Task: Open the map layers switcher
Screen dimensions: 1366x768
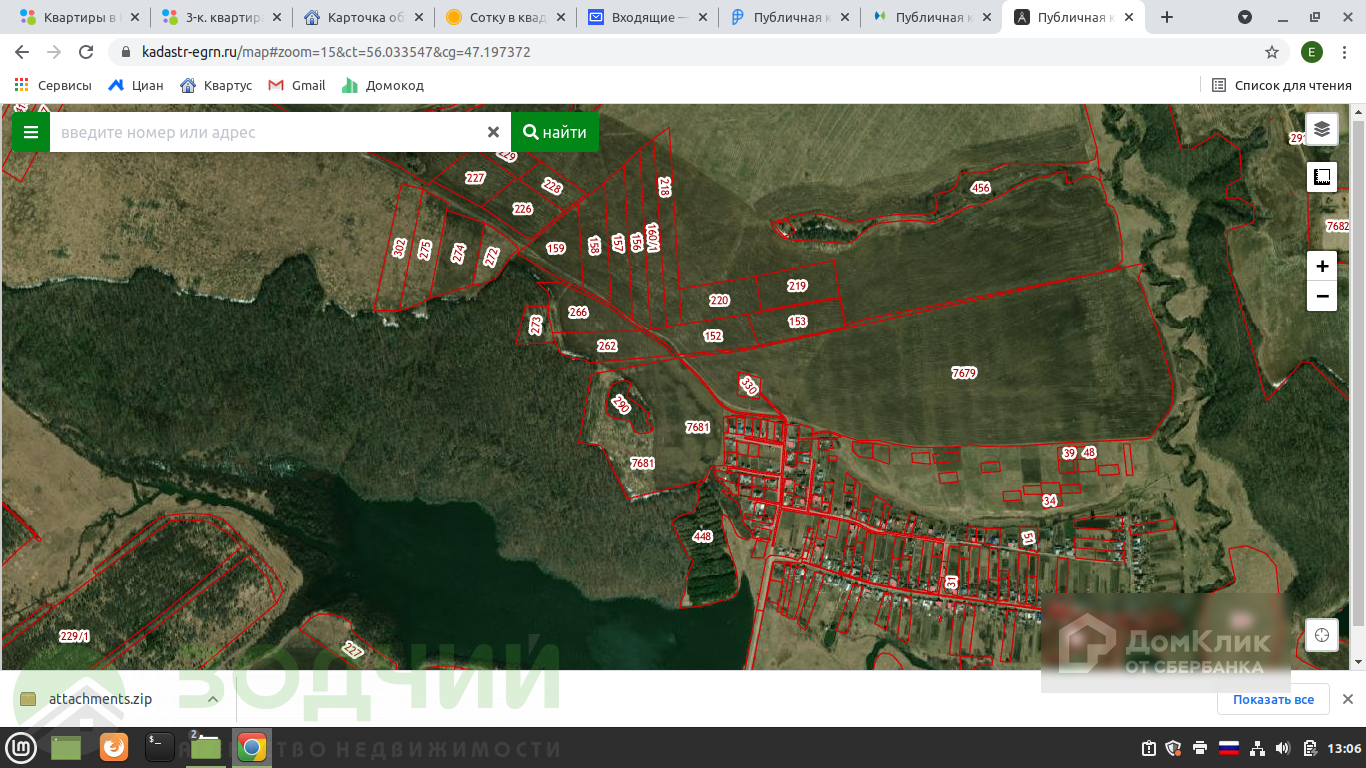Action: (1322, 129)
